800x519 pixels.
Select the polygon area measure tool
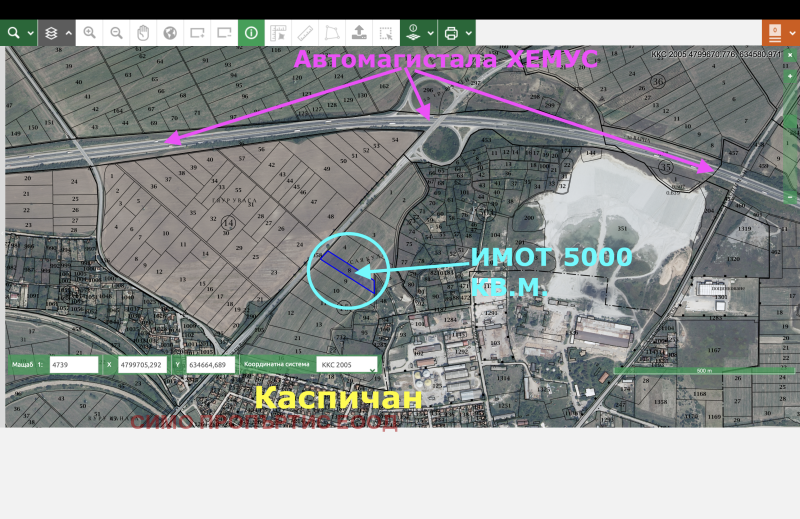(332, 32)
